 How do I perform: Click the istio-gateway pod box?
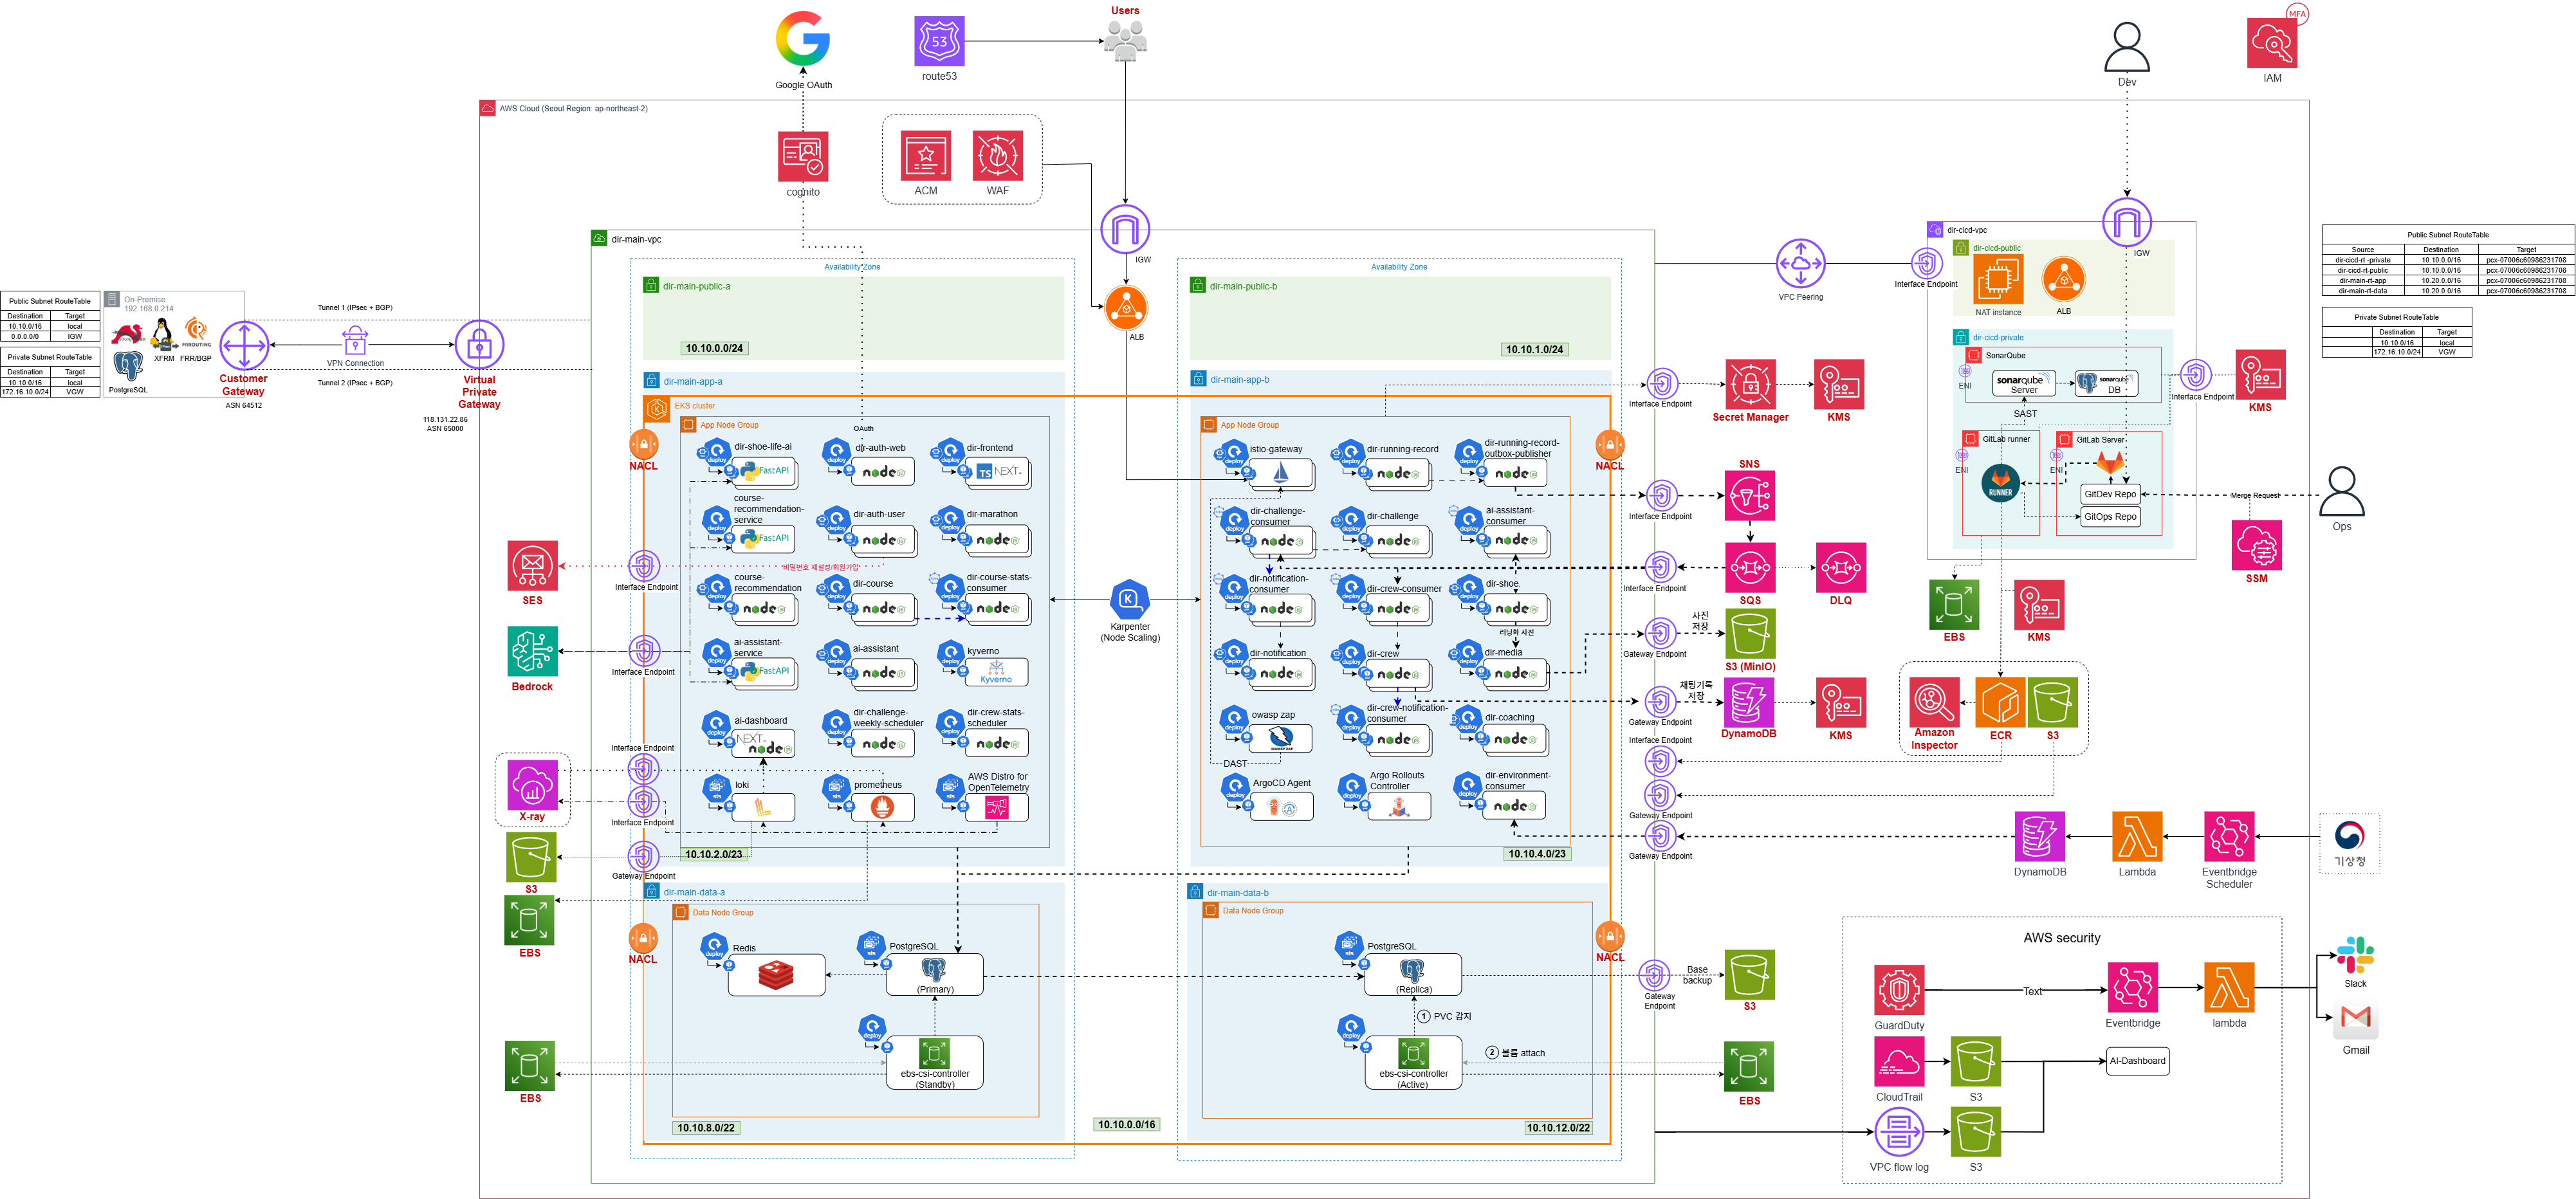pyautogui.click(x=1280, y=473)
